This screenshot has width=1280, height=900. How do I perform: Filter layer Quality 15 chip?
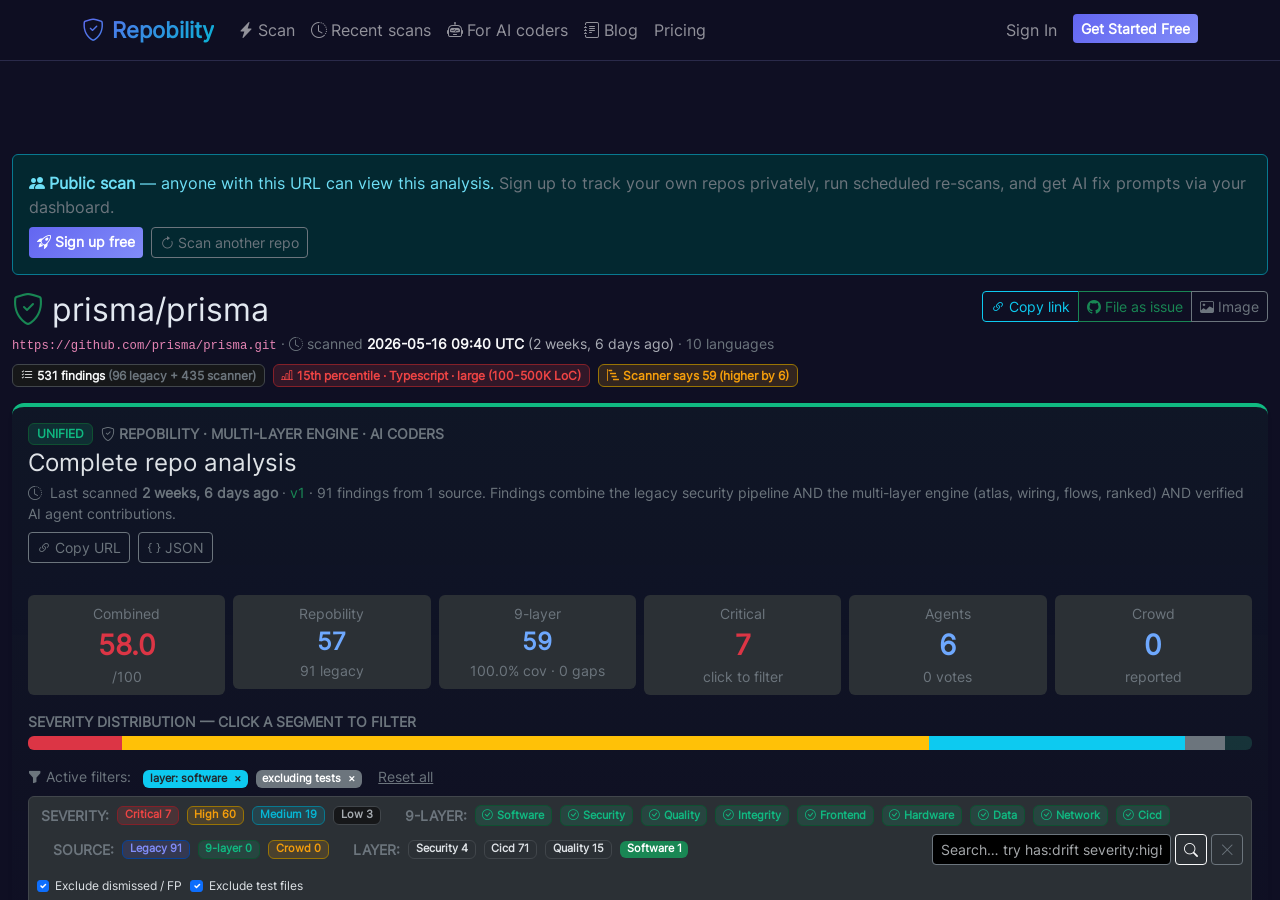[578, 849]
